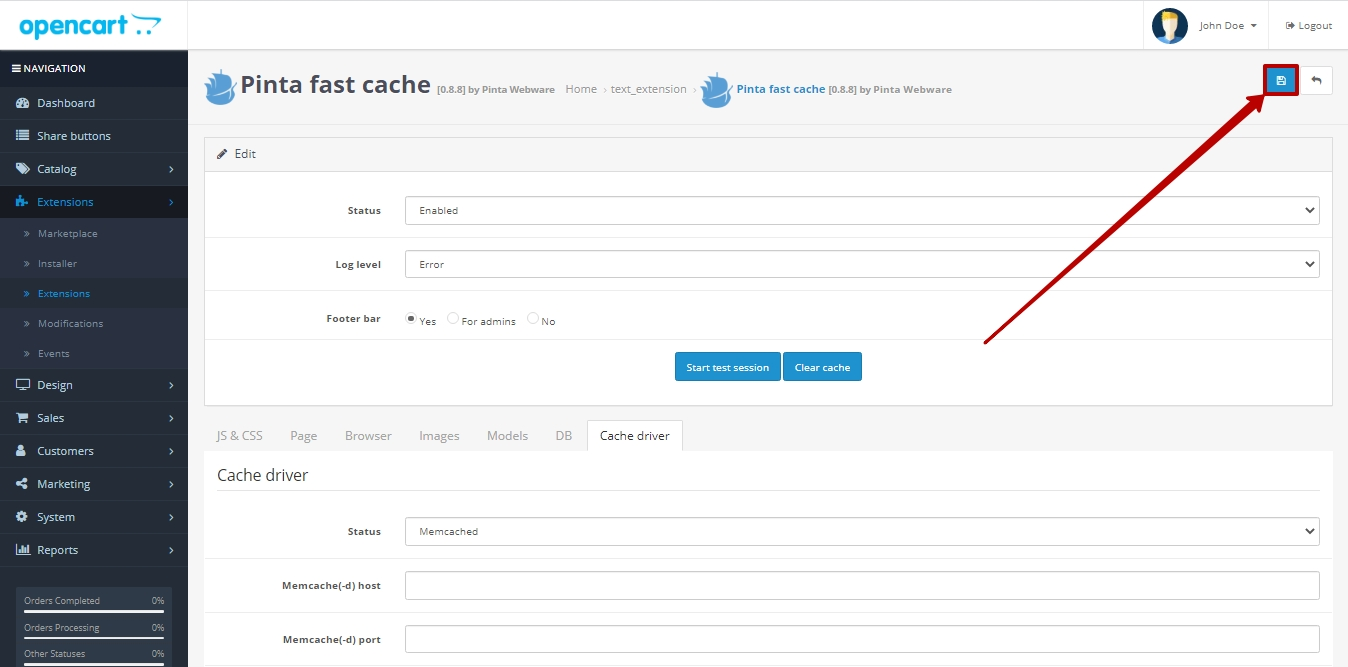The height and width of the screenshot is (667, 1348).
Task: Open the Marketplace submenu item
Action: [x=94, y=234]
